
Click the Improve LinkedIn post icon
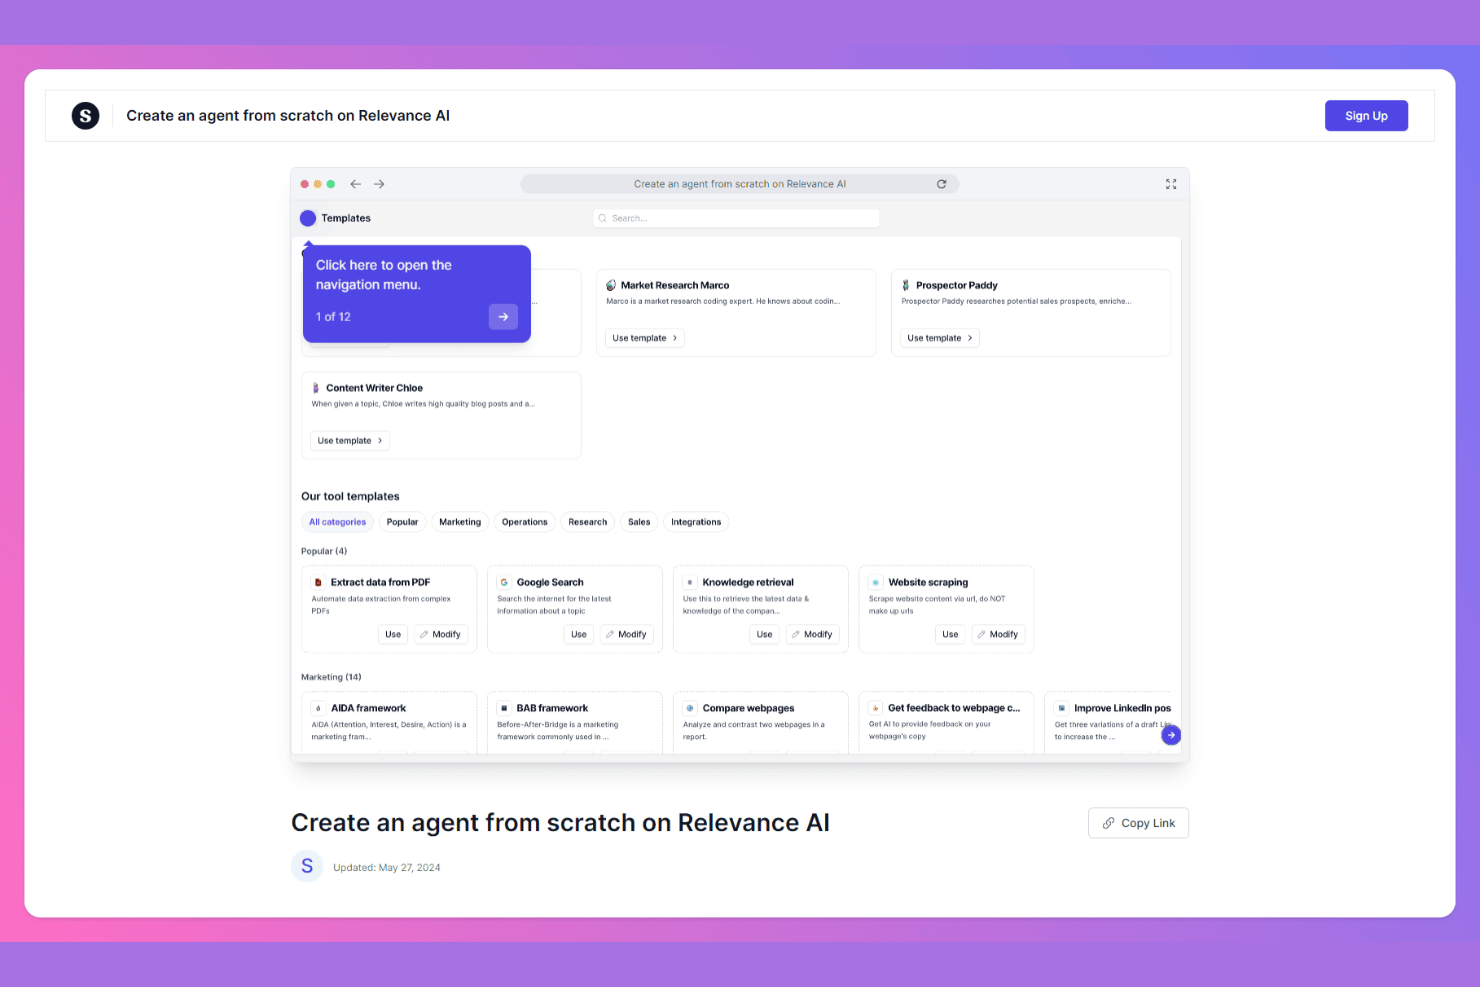1061,708
